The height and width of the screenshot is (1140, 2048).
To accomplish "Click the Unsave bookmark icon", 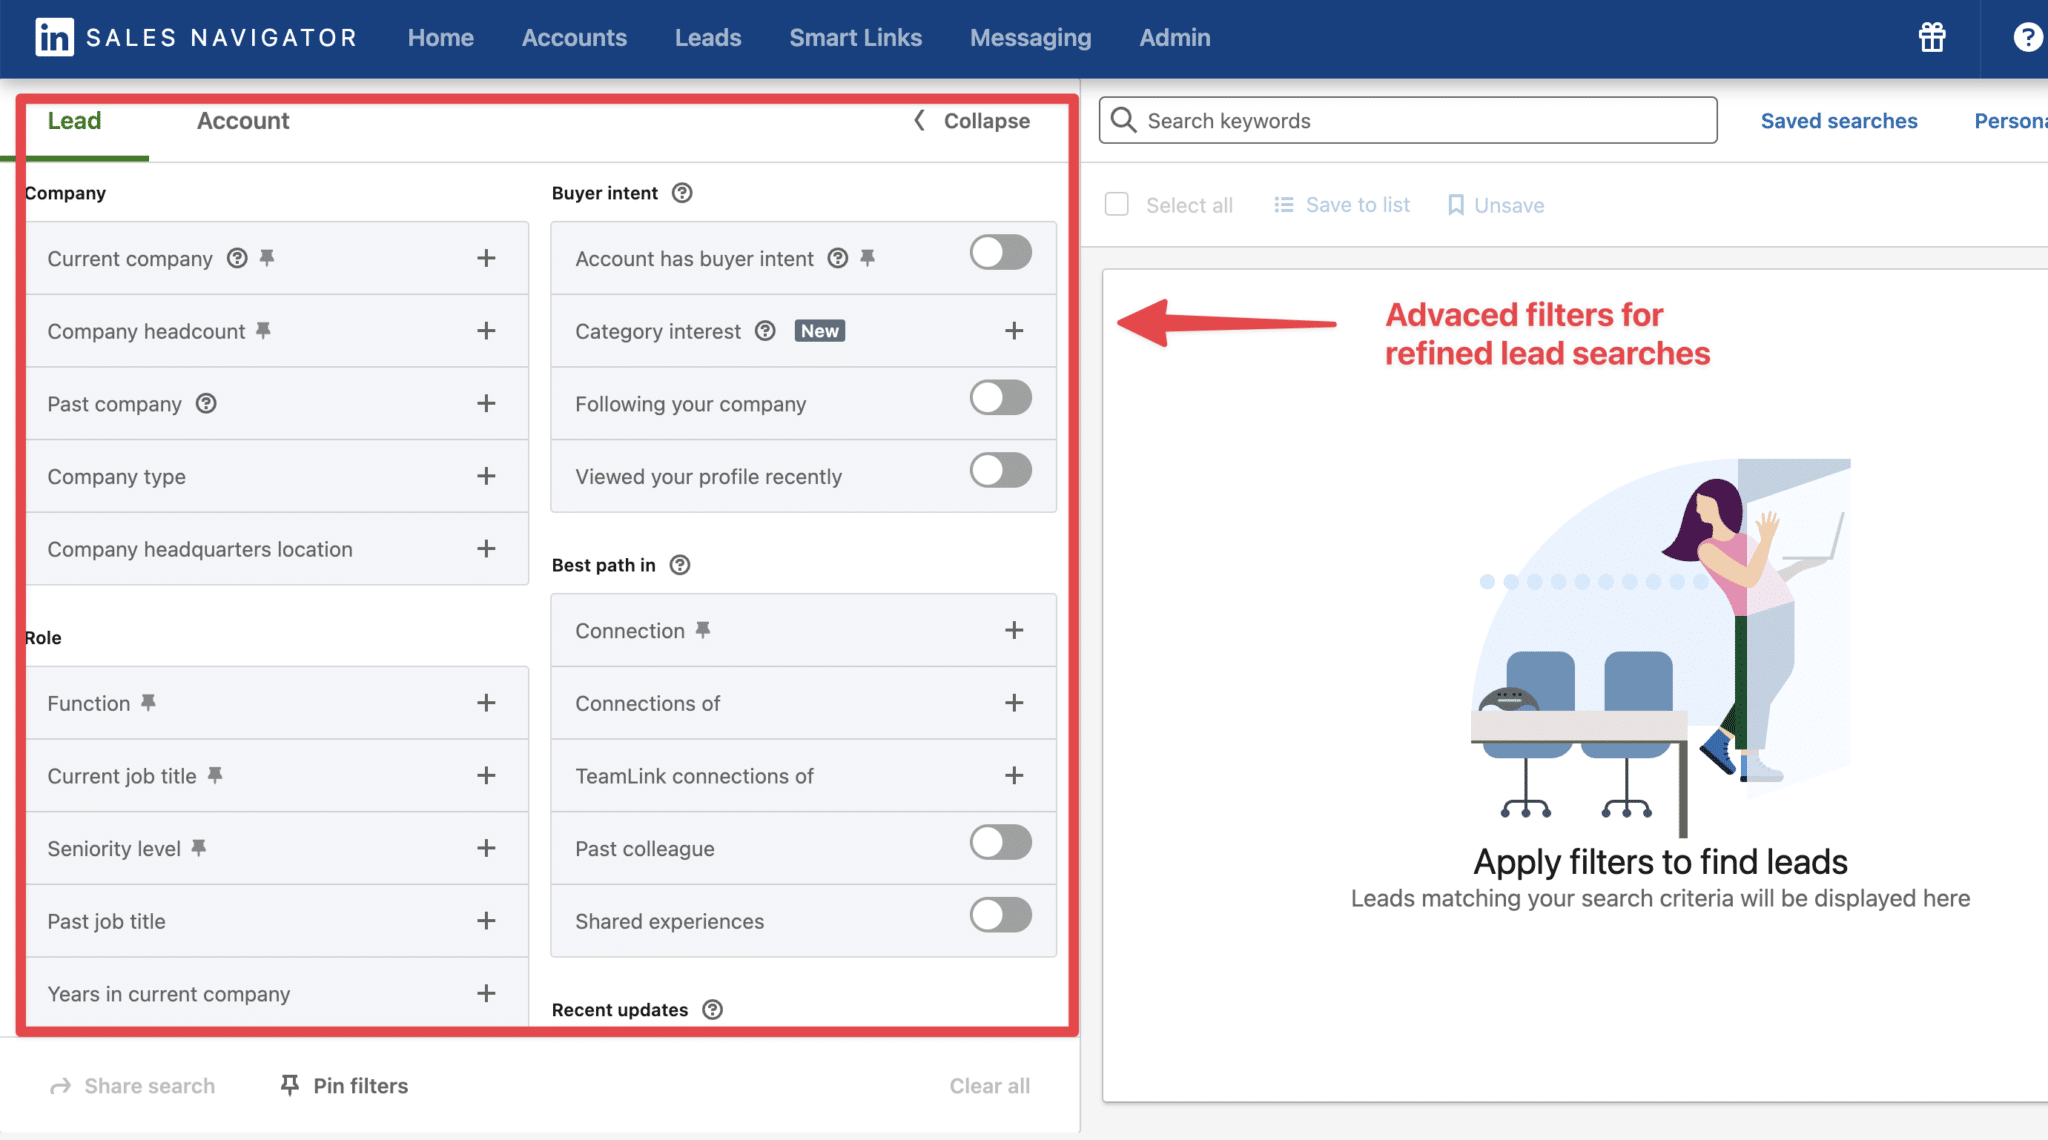I will [x=1457, y=204].
